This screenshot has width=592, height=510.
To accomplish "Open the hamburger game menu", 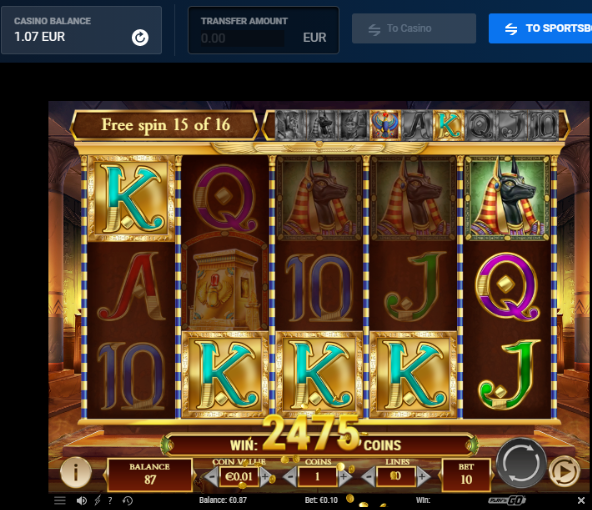I will pyautogui.click(x=60, y=501).
